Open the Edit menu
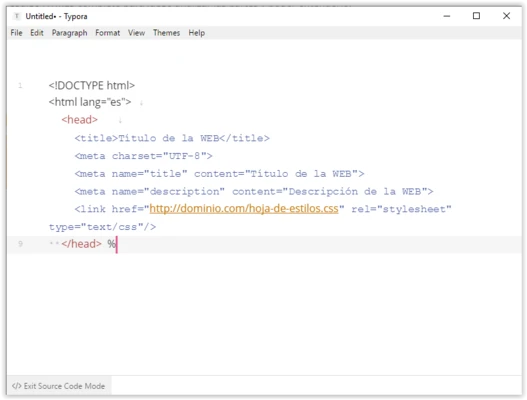527x400 pixels. click(37, 33)
